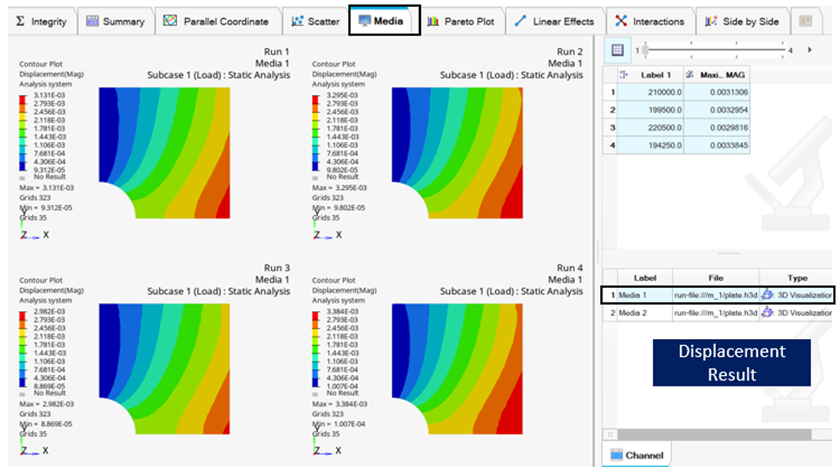Click the next-run arrow after the slider
Image resolution: width=840 pixels, height=468 pixels.
(x=809, y=50)
